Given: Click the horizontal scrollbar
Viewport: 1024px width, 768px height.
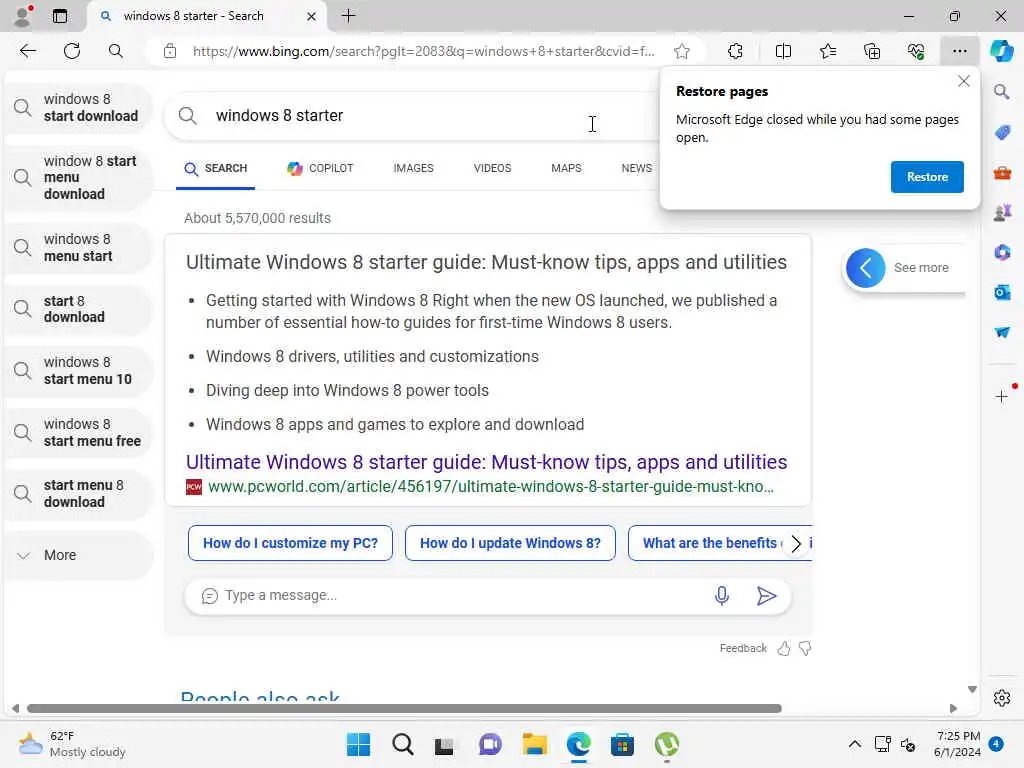Looking at the screenshot, I should (x=404, y=709).
